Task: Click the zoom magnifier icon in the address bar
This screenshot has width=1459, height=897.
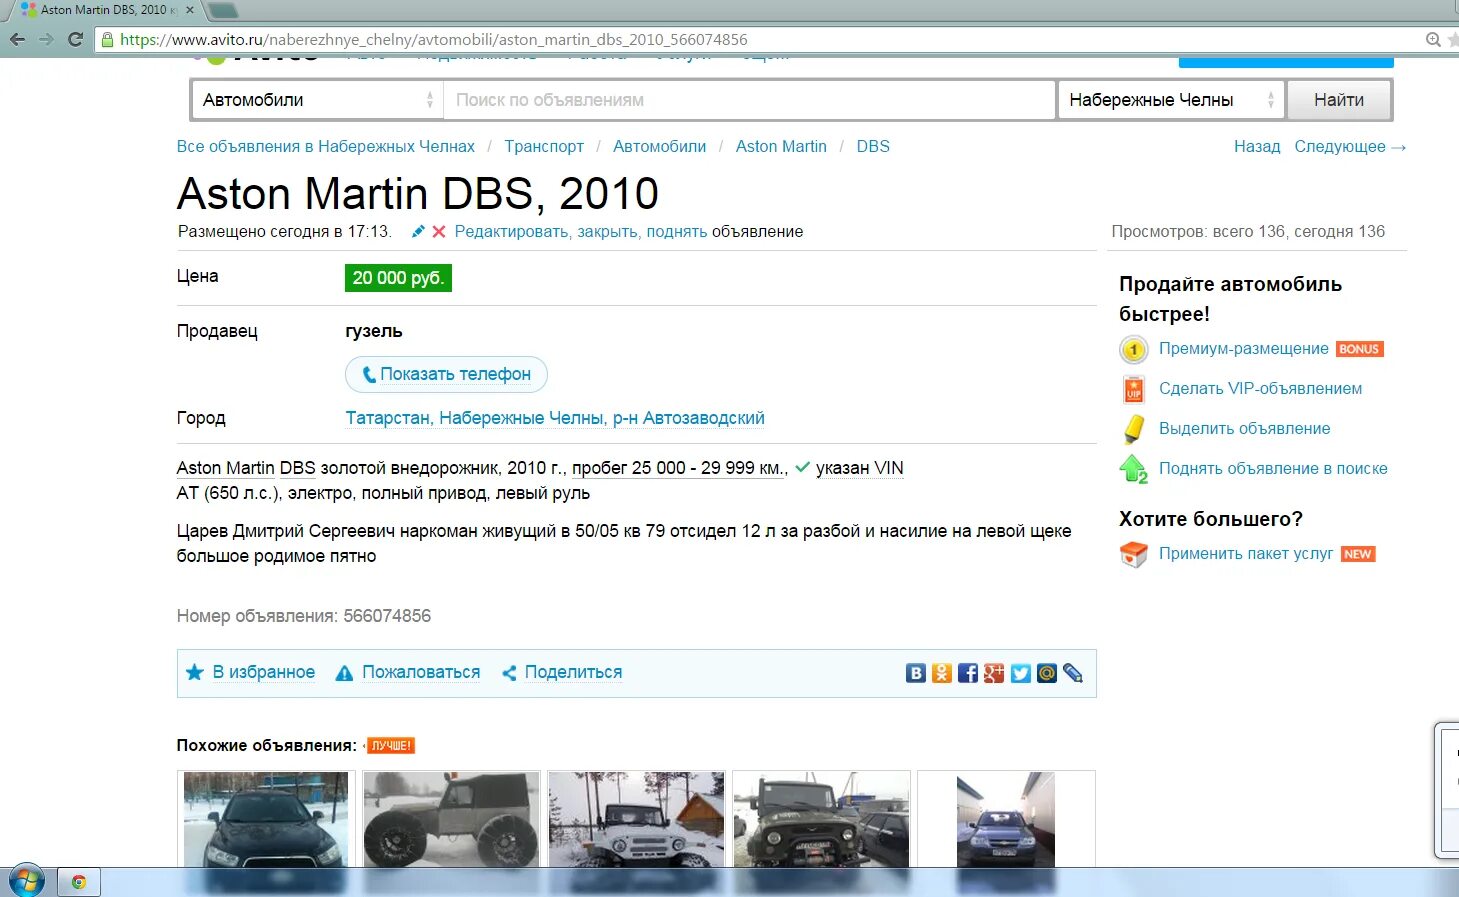Action: [x=1433, y=40]
